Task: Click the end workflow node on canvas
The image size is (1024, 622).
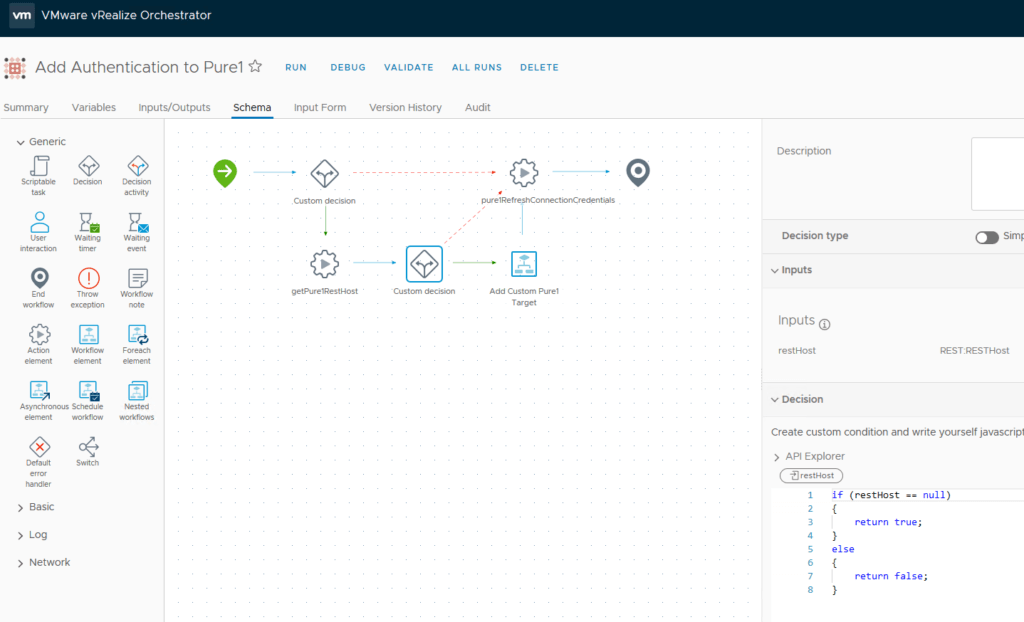Action: (638, 172)
